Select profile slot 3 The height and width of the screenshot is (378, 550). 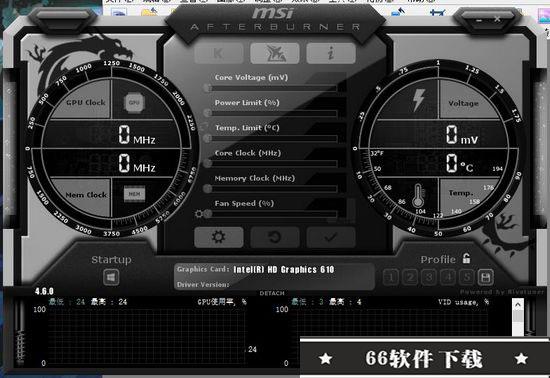[429, 278]
